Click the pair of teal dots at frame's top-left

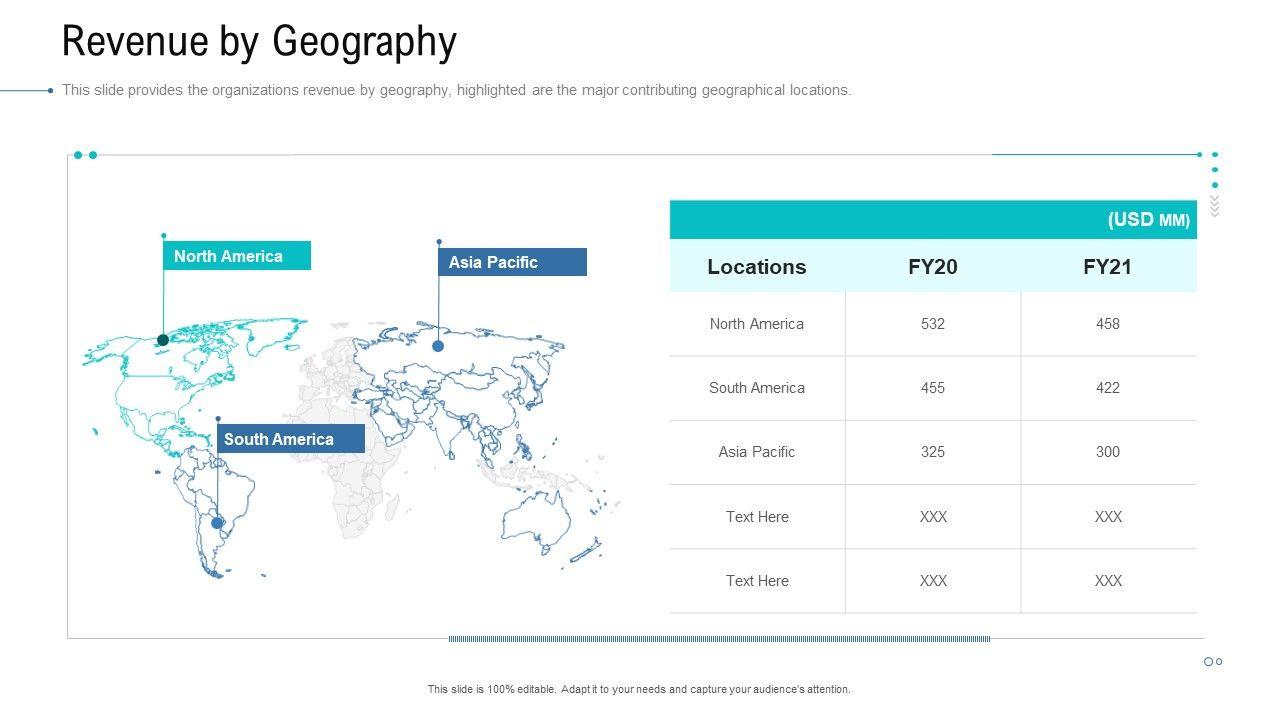pos(85,155)
